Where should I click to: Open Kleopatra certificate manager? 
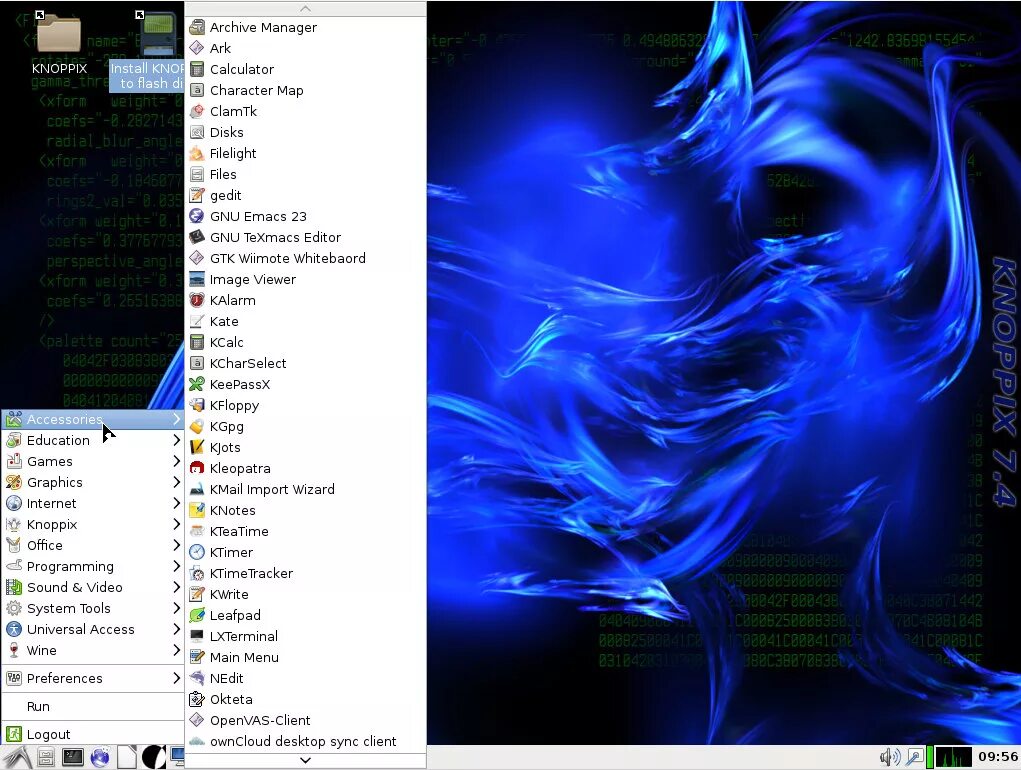[305, 468]
